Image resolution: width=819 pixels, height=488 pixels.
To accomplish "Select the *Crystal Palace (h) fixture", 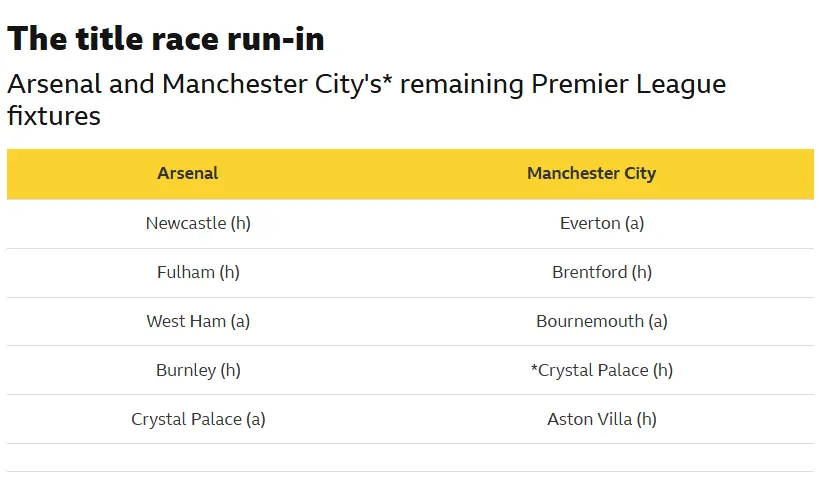I will 602,370.
